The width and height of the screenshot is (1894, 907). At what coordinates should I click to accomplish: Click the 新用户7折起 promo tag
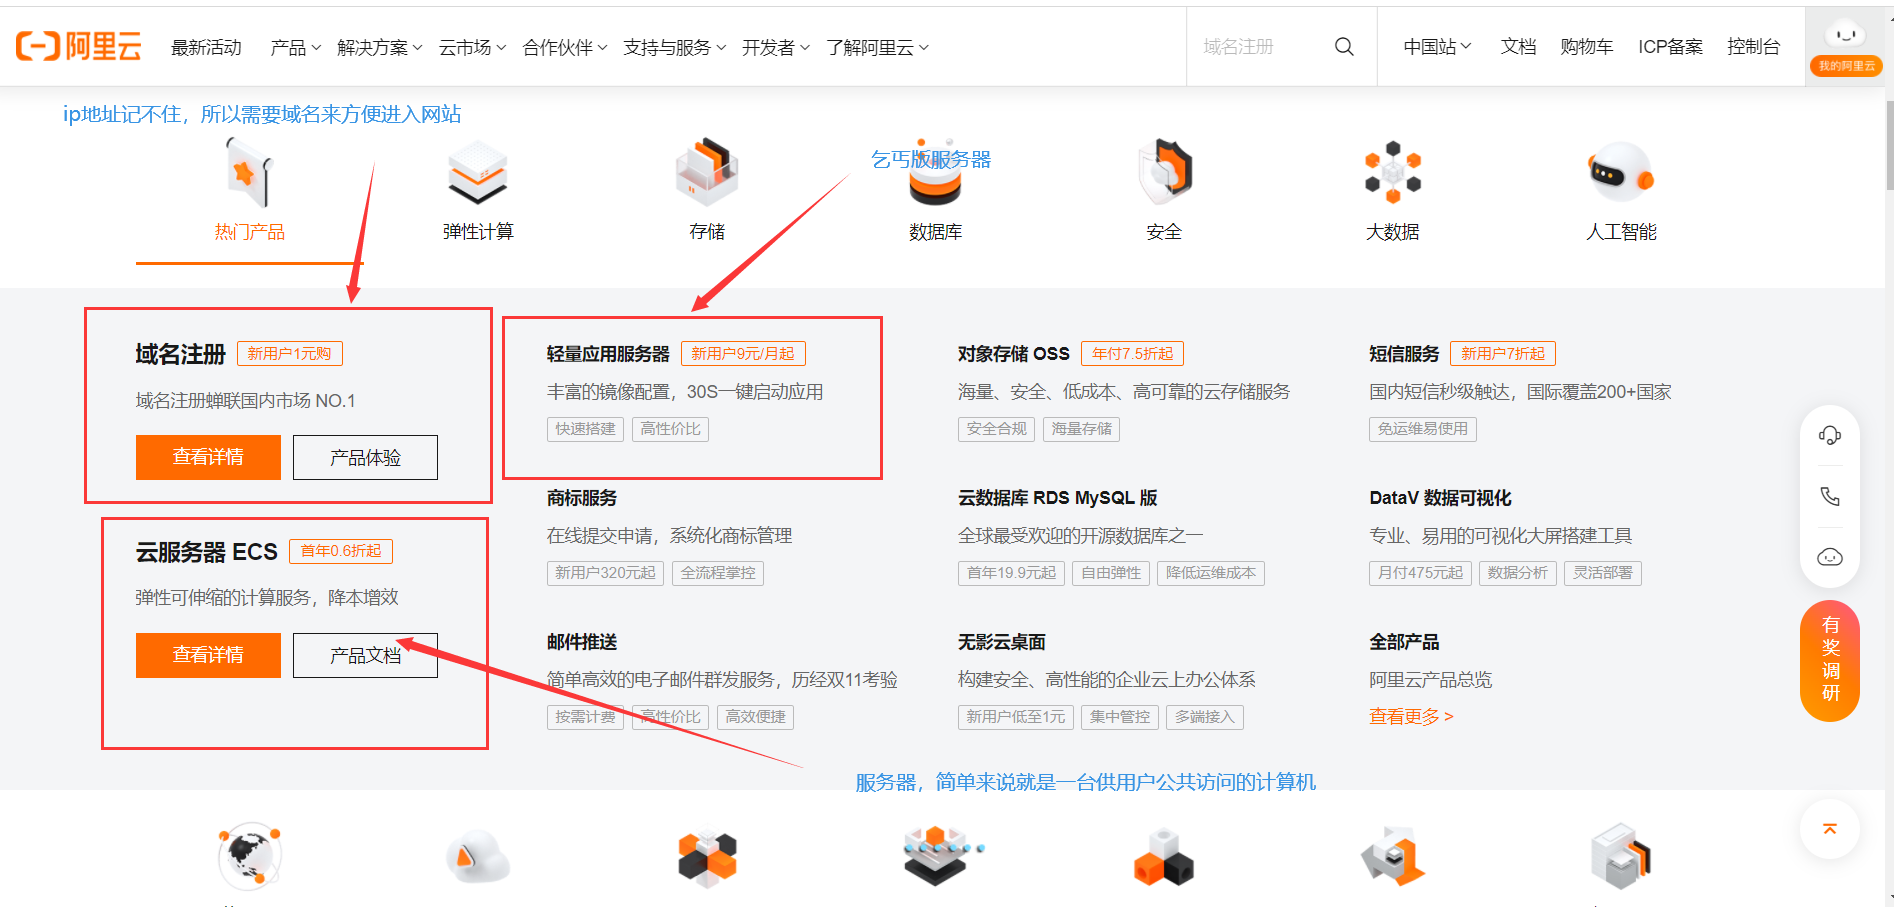[x=1503, y=353]
